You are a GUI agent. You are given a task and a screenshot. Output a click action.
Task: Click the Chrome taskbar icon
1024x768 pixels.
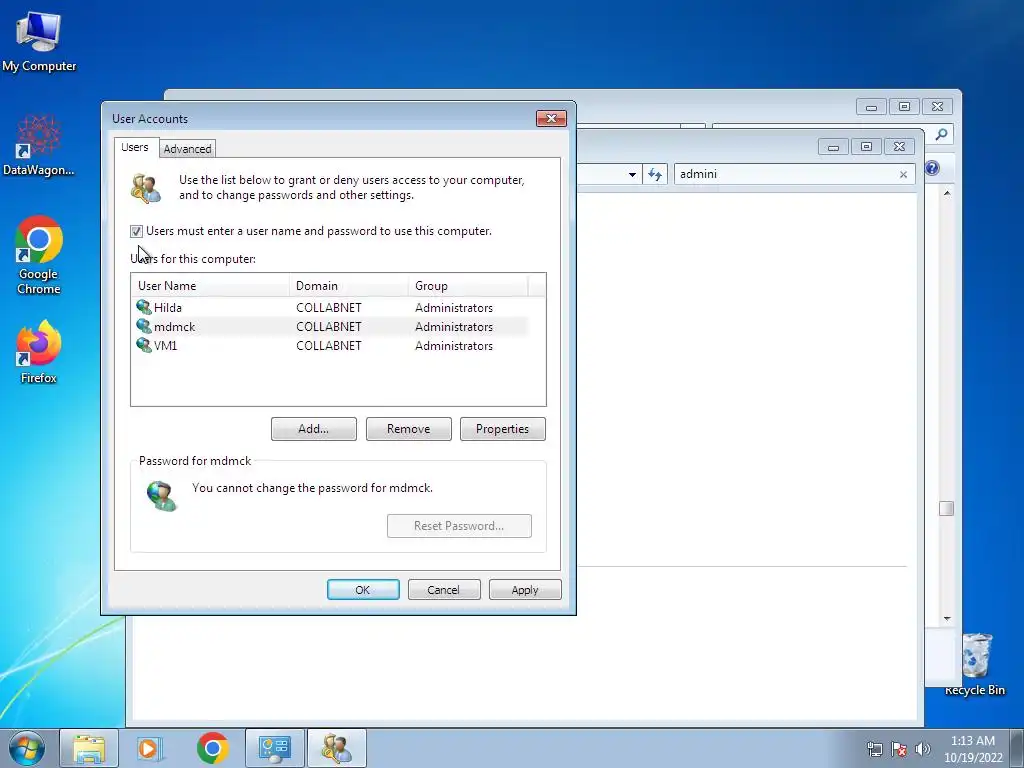coord(213,748)
